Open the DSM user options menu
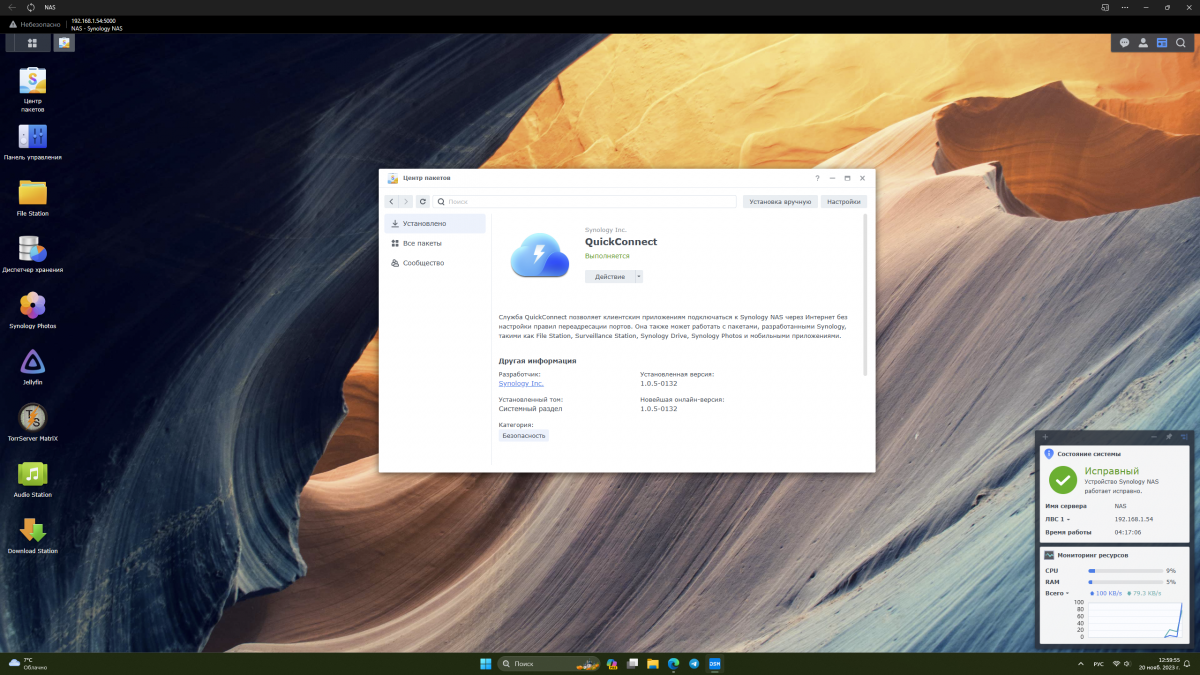The height and width of the screenshot is (675, 1200). pyautogui.click(x=1143, y=43)
